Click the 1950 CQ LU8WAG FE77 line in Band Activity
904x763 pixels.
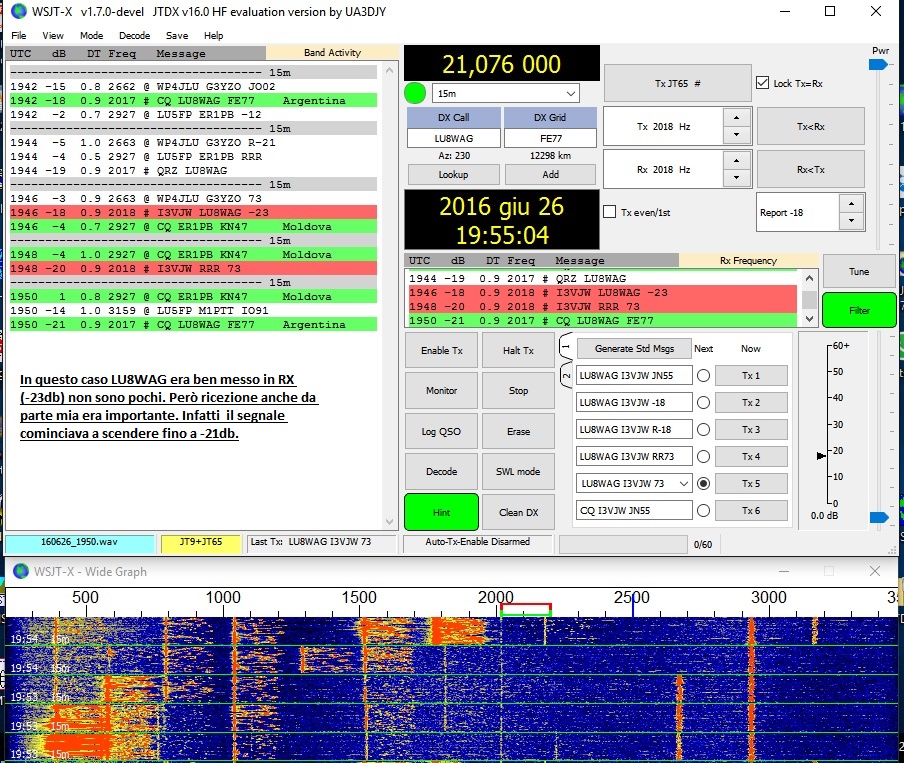[193, 325]
